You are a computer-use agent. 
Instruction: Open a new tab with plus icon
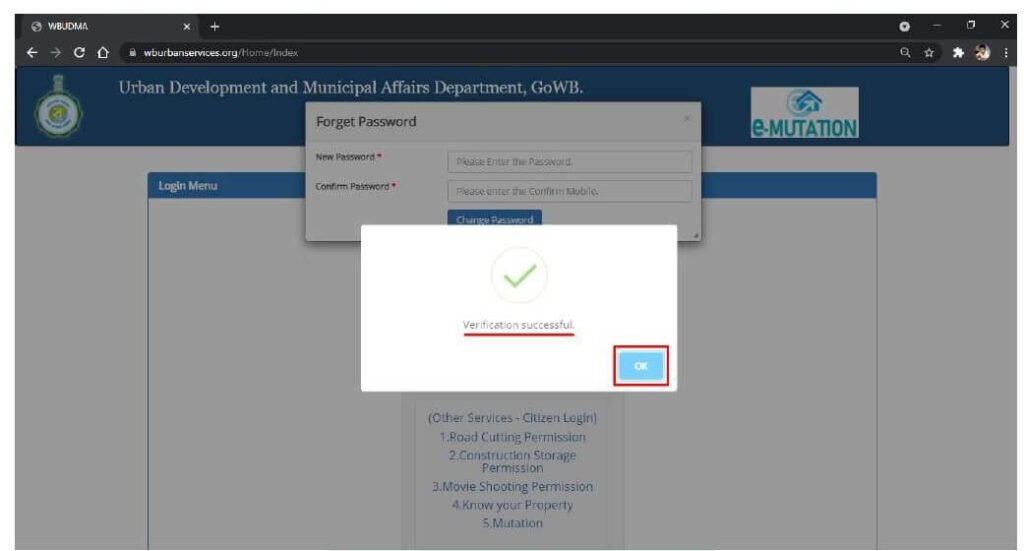coord(215,27)
